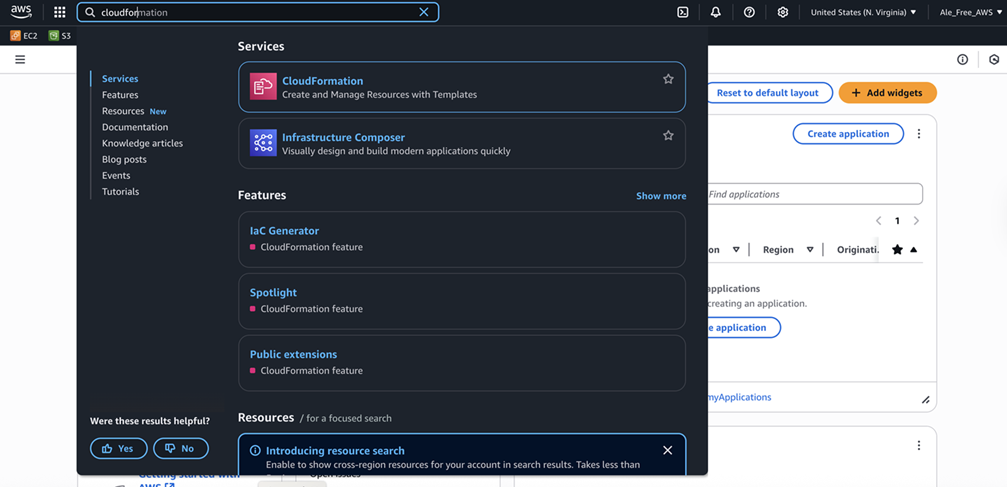1007x487 pixels.
Task: Open the EC2 favorites shortcut
Action: click(x=24, y=36)
